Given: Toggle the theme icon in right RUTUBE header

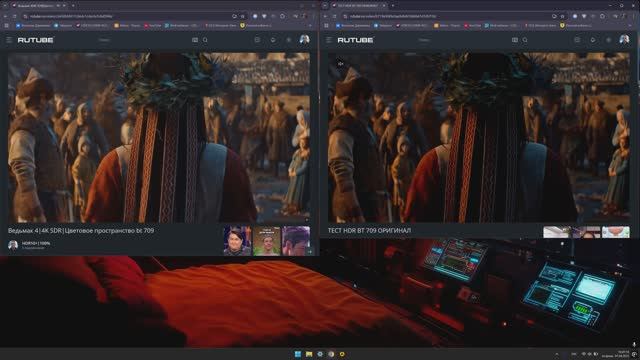Looking at the screenshot, I should pyautogui.click(x=609, y=40).
